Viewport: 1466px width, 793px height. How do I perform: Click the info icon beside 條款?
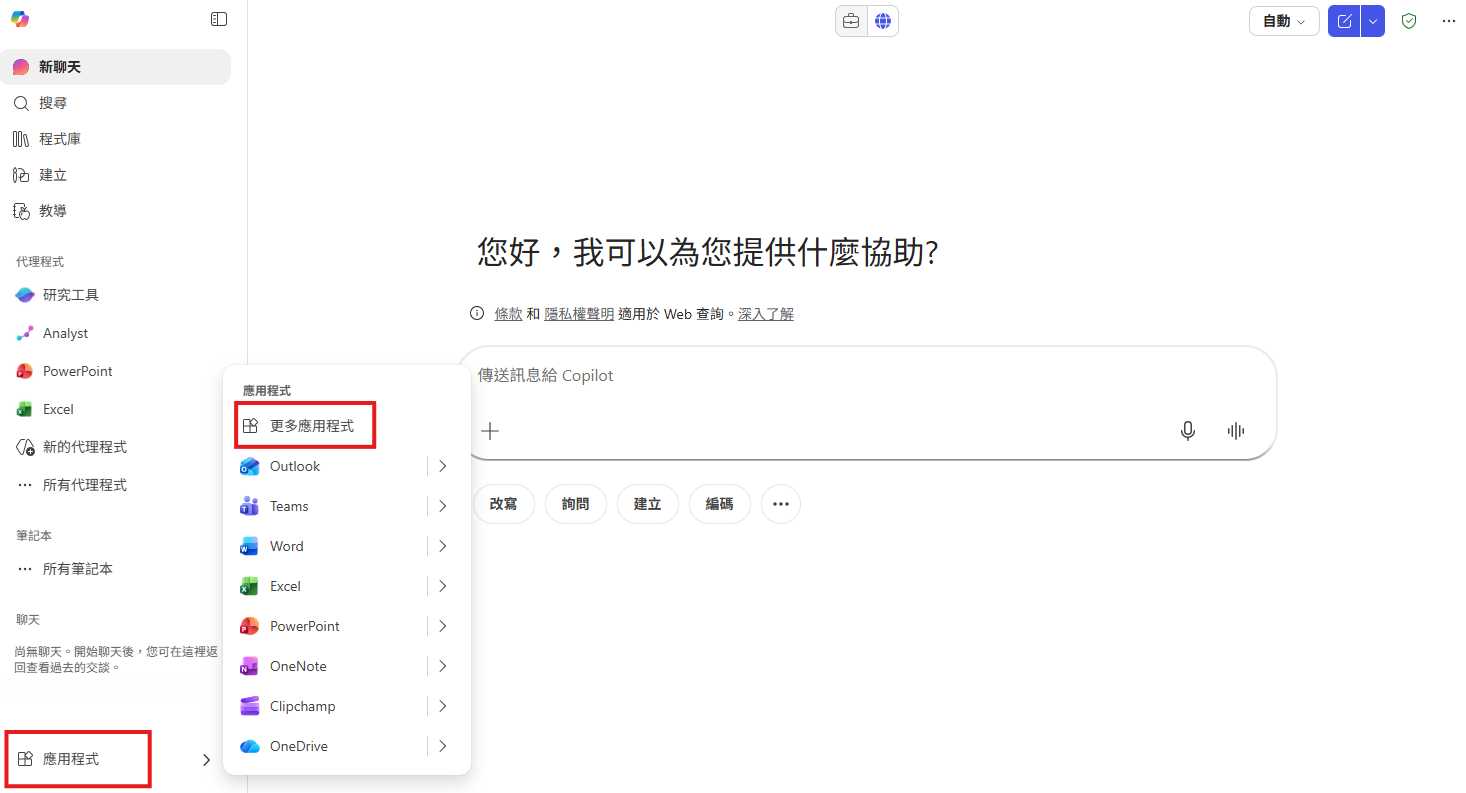(477, 313)
